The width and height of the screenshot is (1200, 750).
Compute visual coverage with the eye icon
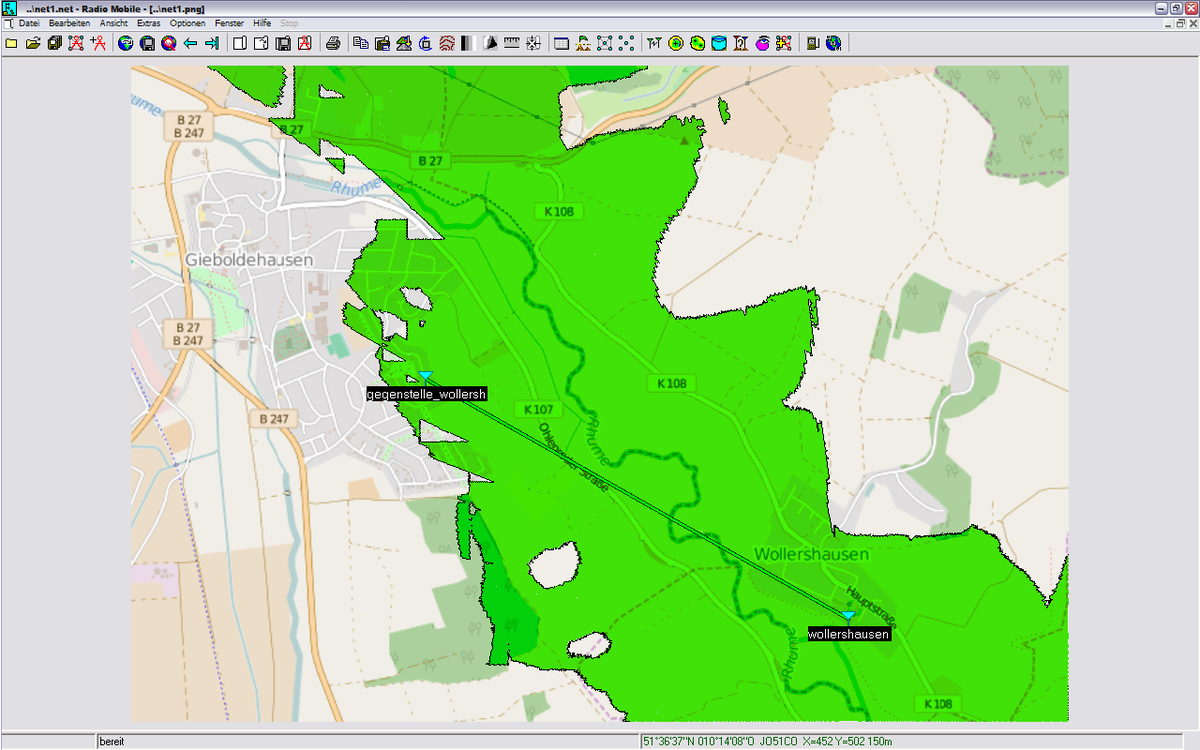click(762, 43)
